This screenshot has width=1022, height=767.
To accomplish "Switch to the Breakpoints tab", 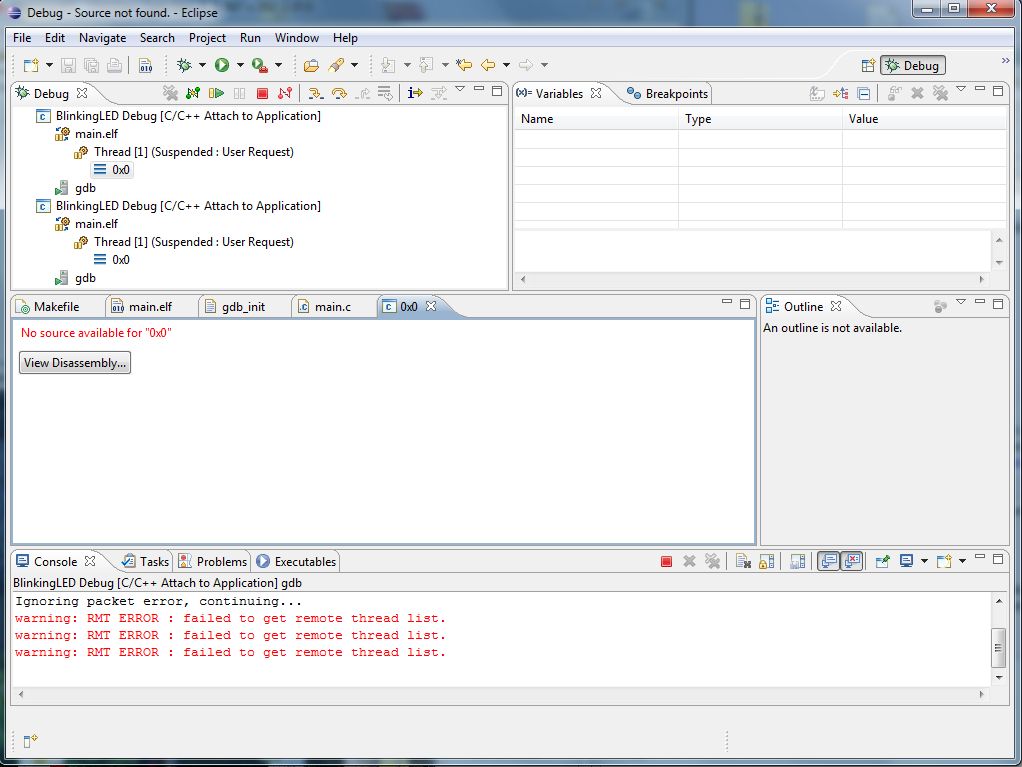I will point(667,94).
